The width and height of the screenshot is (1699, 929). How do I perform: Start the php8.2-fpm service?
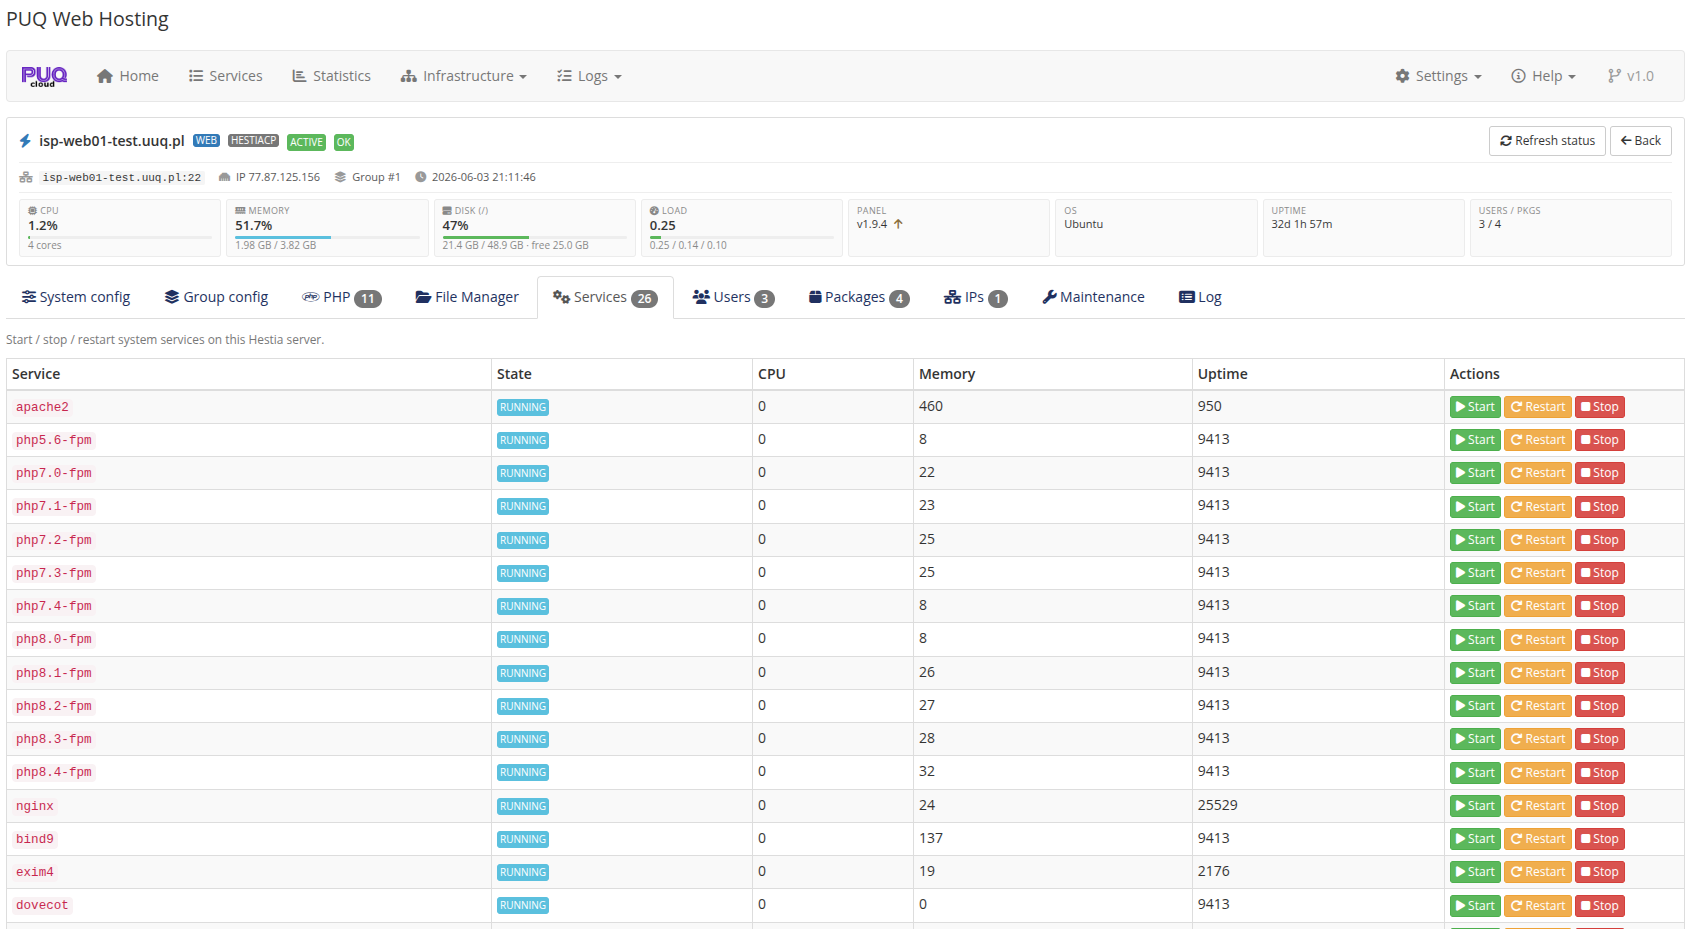[1475, 706]
